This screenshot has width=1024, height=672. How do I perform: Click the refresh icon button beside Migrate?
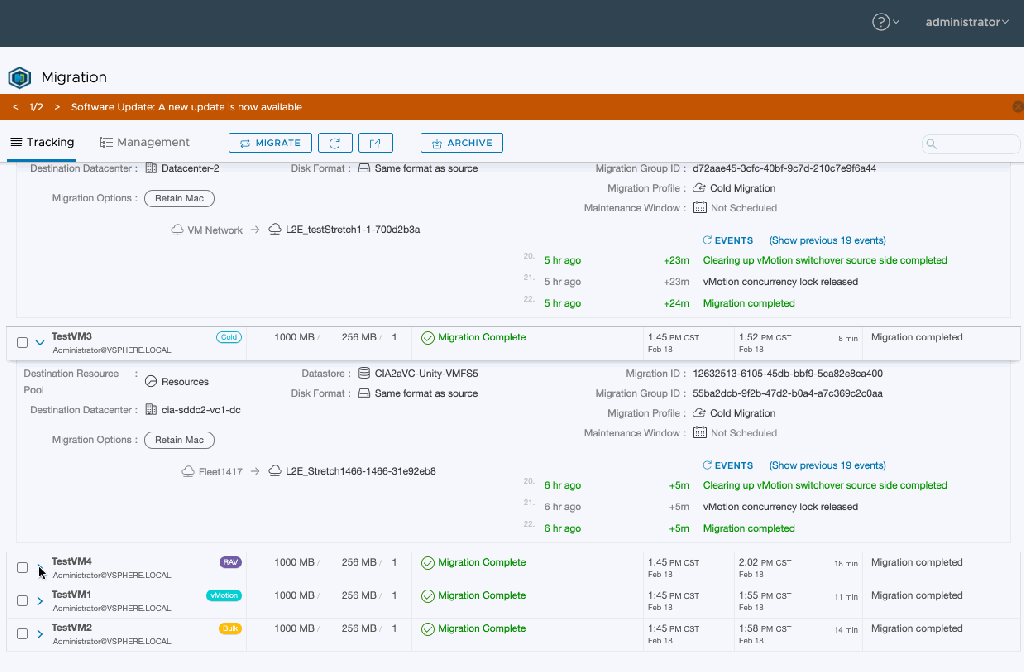tap(335, 143)
